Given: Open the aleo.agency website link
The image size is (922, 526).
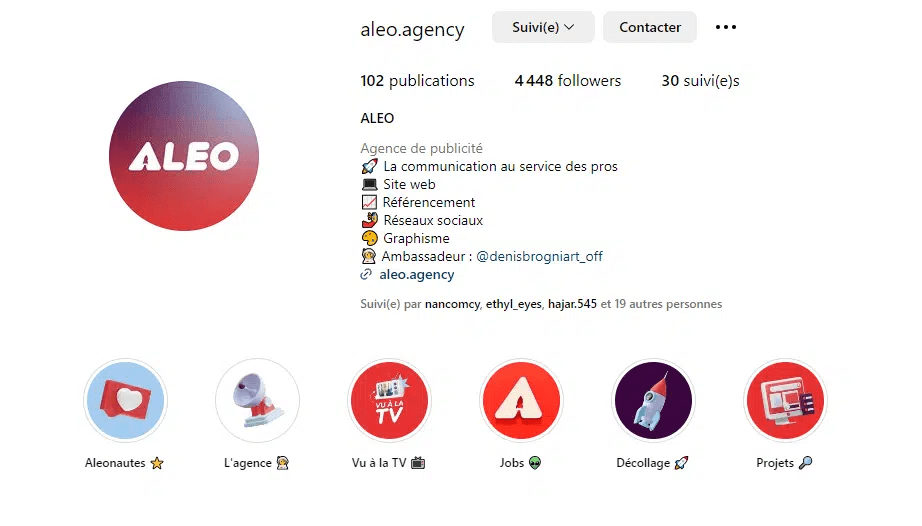Looking at the screenshot, I should pyautogui.click(x=417, y=274).
